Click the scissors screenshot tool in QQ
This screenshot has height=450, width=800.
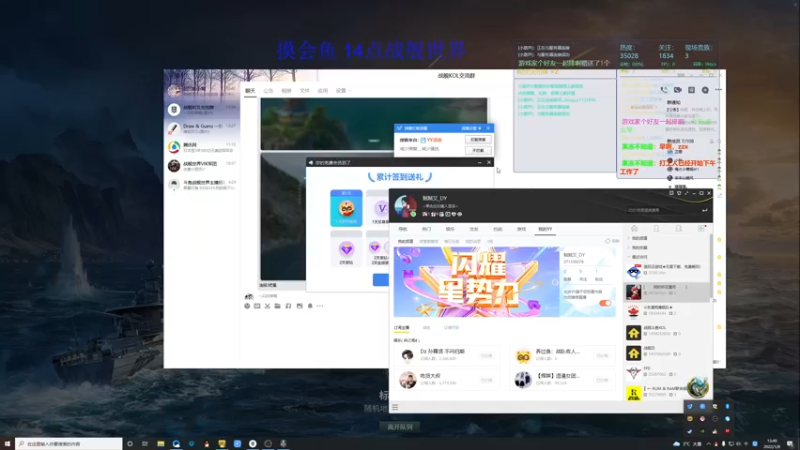point(267,306)
